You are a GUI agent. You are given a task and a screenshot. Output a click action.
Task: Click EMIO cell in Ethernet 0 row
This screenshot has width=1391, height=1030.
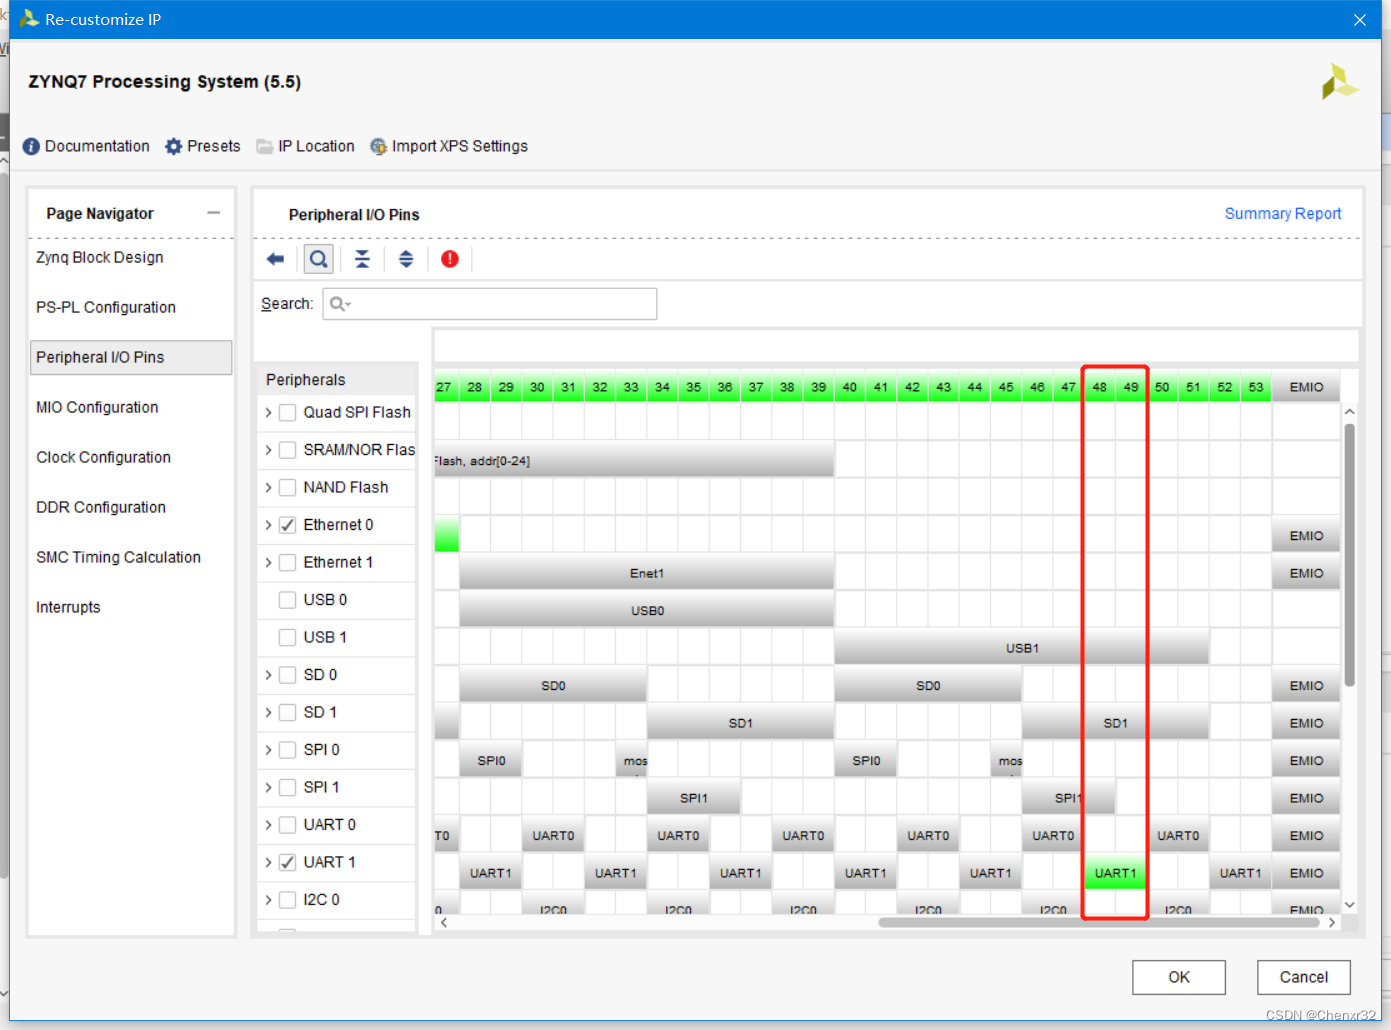1306,536
